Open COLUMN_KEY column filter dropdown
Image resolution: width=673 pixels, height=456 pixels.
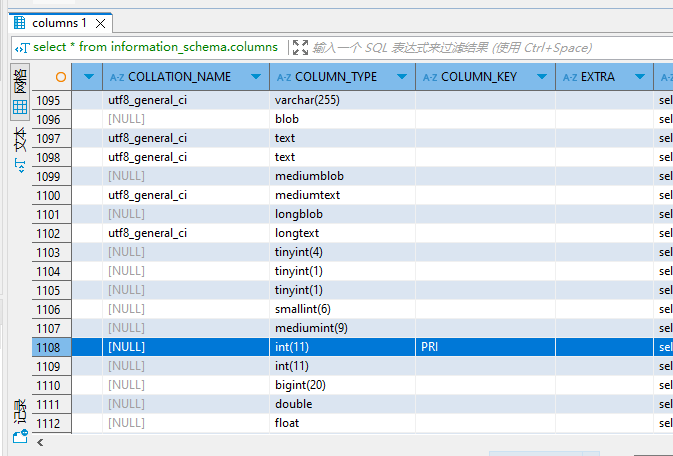[542, 76]
